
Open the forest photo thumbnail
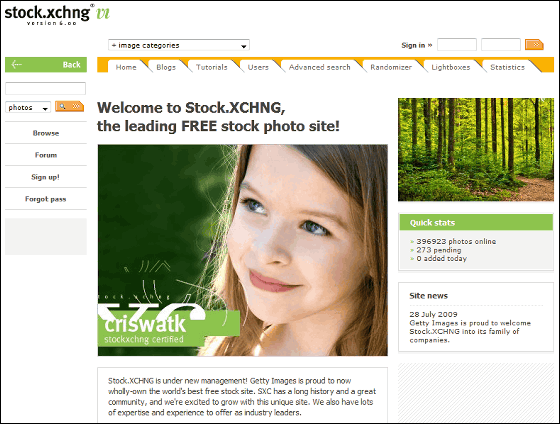click(x=476, y=150)
